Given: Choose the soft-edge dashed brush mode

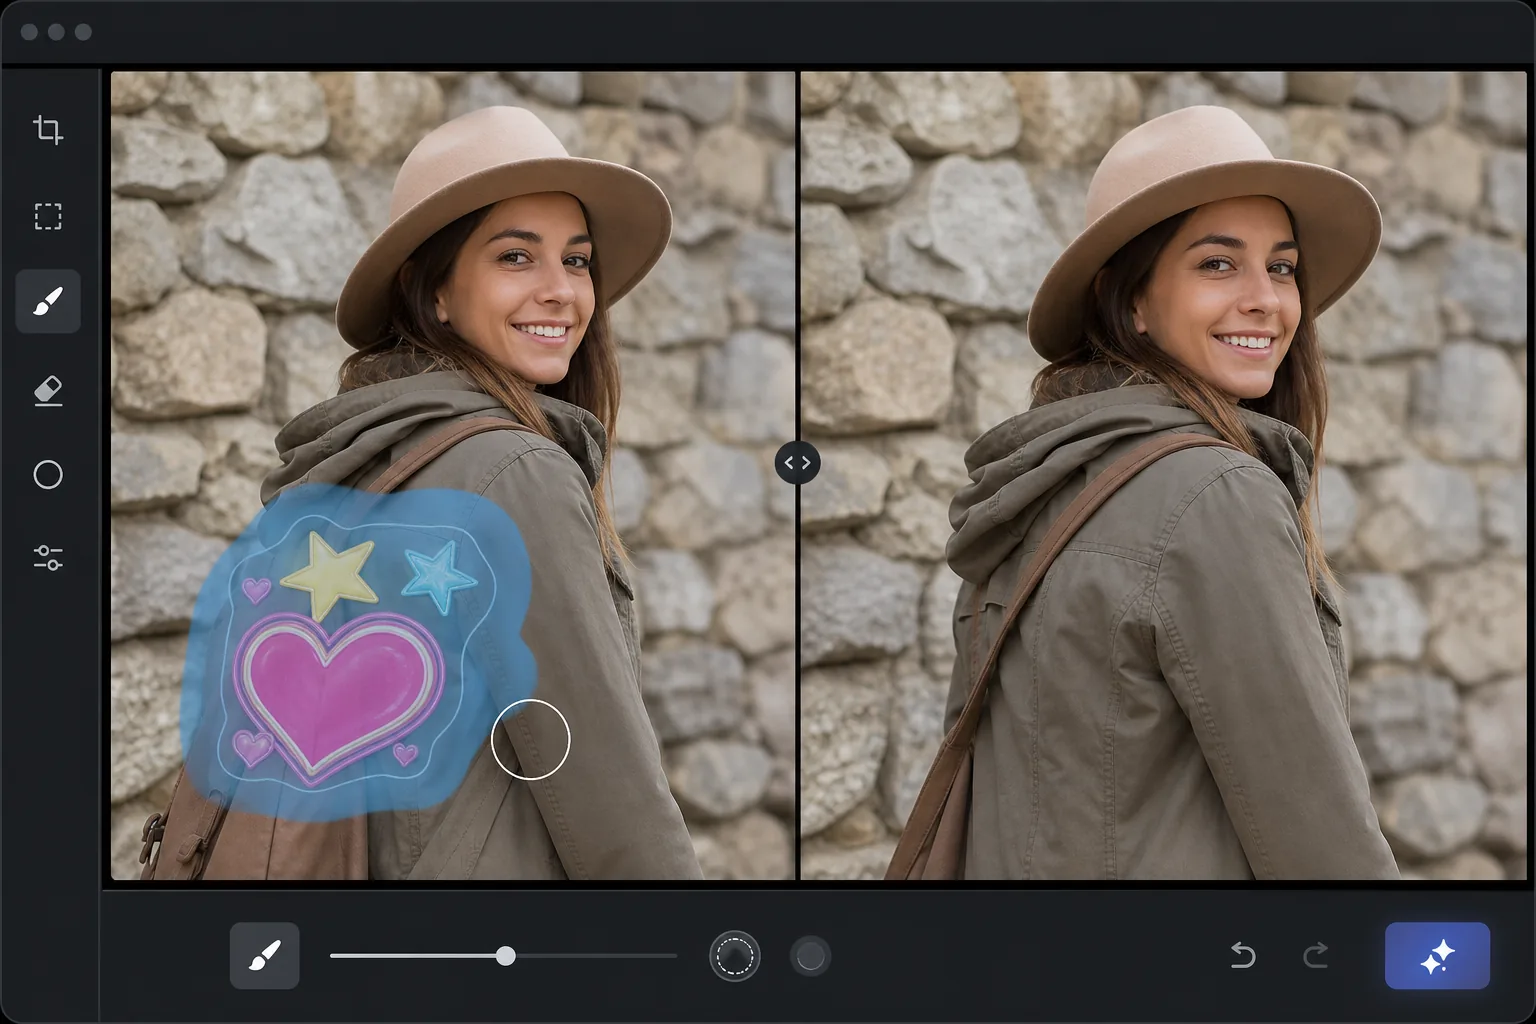Looking at the screenshot, I should (735, 956).
